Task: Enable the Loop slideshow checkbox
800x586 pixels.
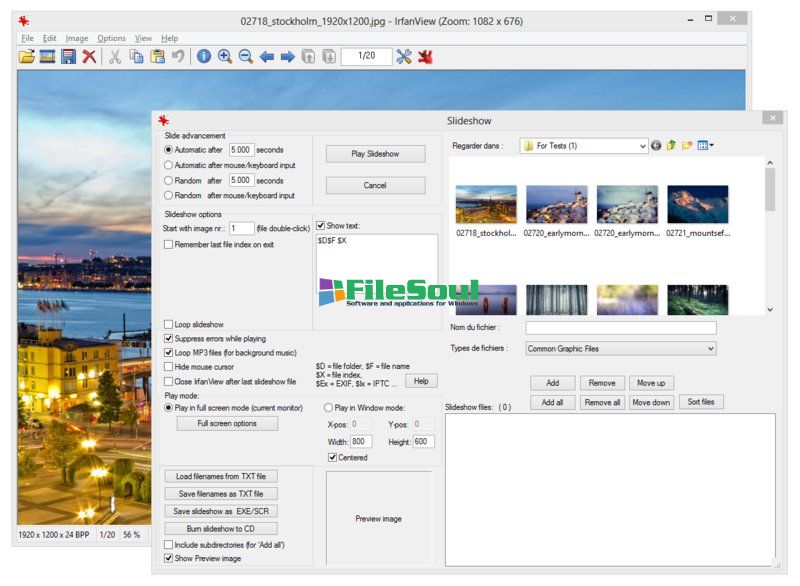Action: coord(168,325)
